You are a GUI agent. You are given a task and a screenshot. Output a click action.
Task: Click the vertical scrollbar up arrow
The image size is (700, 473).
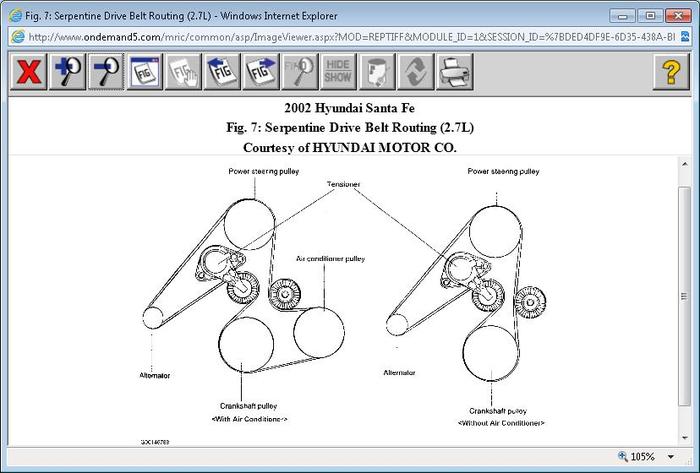click(x=685, y=164)
